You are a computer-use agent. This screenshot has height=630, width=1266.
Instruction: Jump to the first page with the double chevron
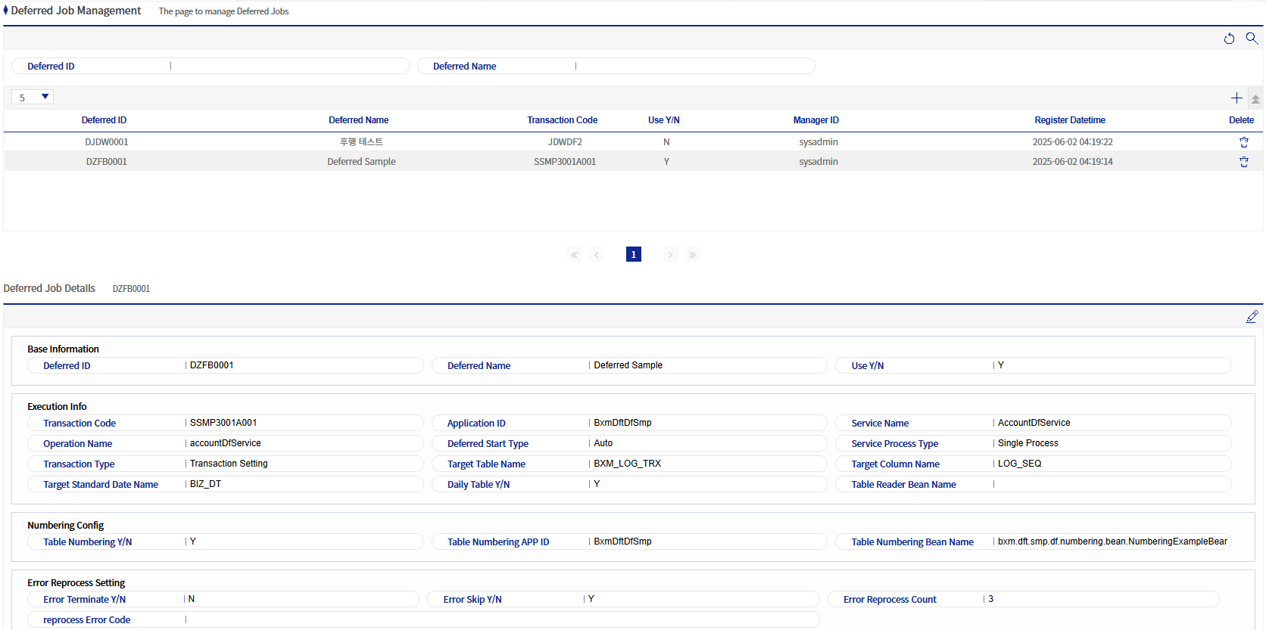(x=574, y=254)
